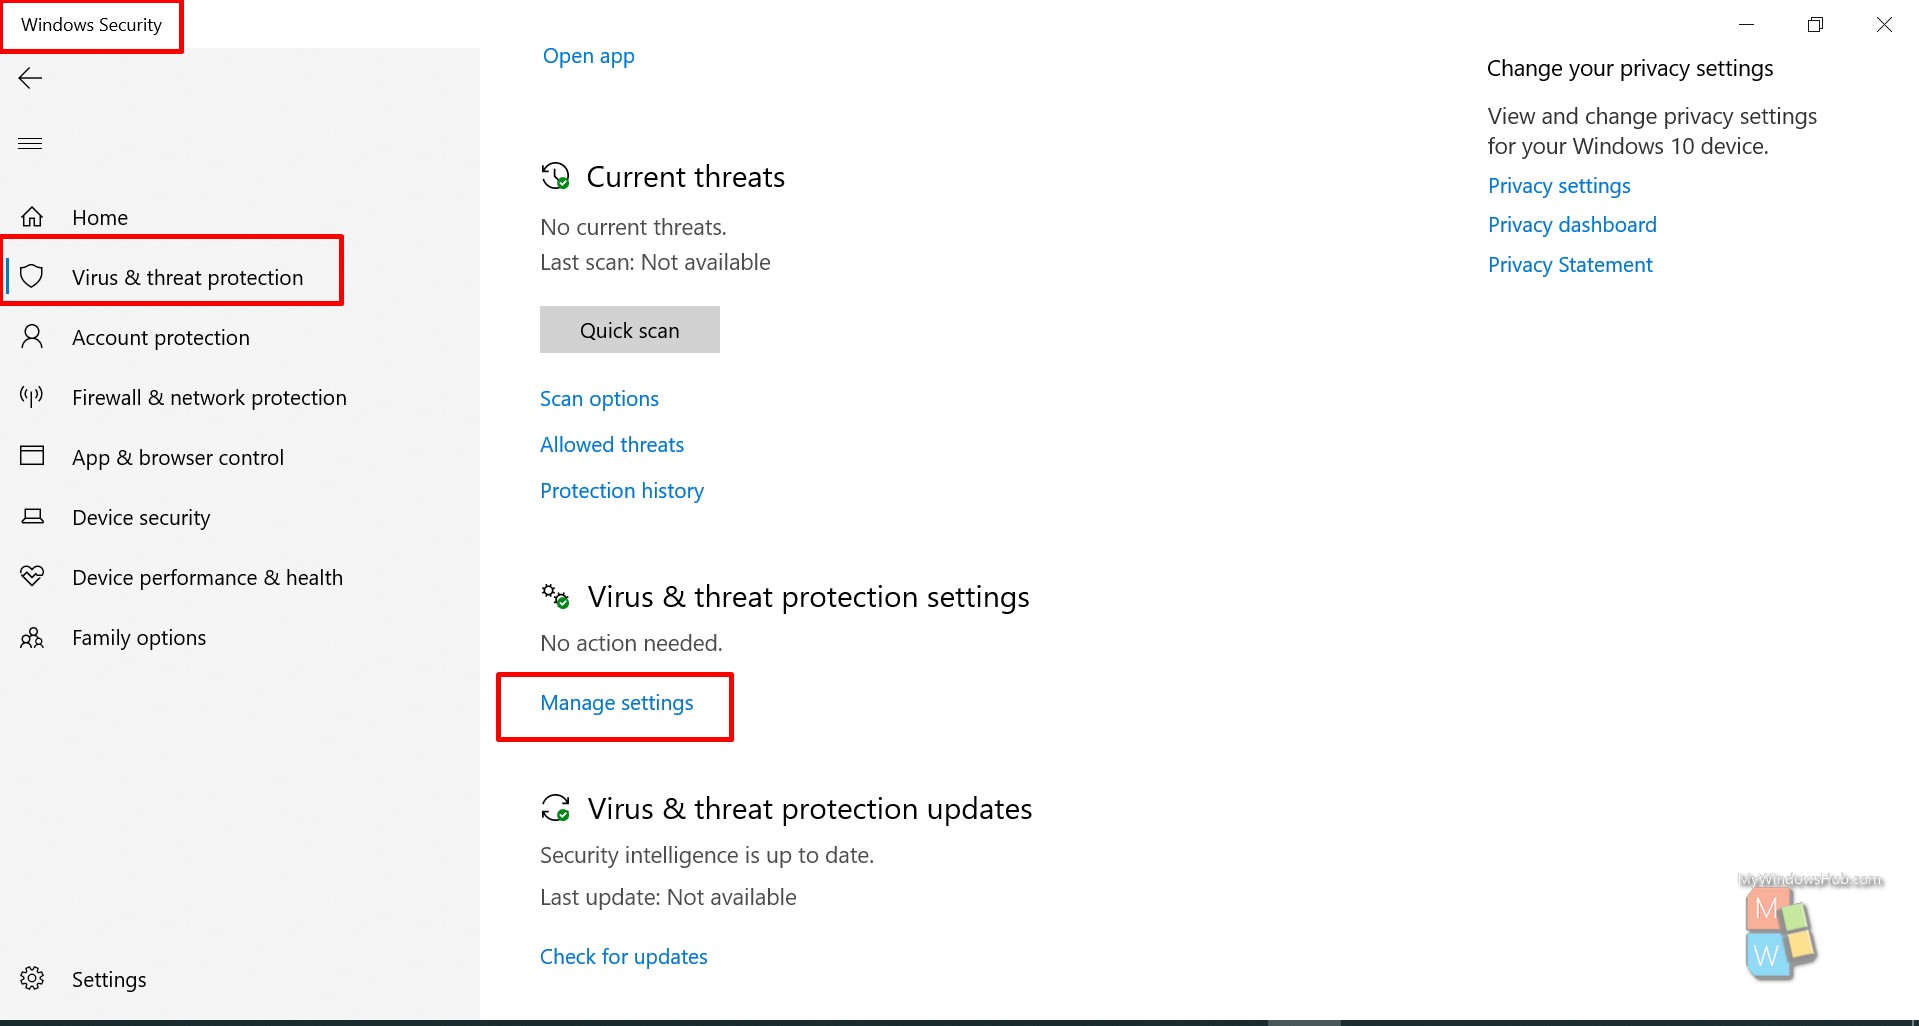Click Virus & threat protection updates heading
1919x1026 pixels.
pos(810,808)
